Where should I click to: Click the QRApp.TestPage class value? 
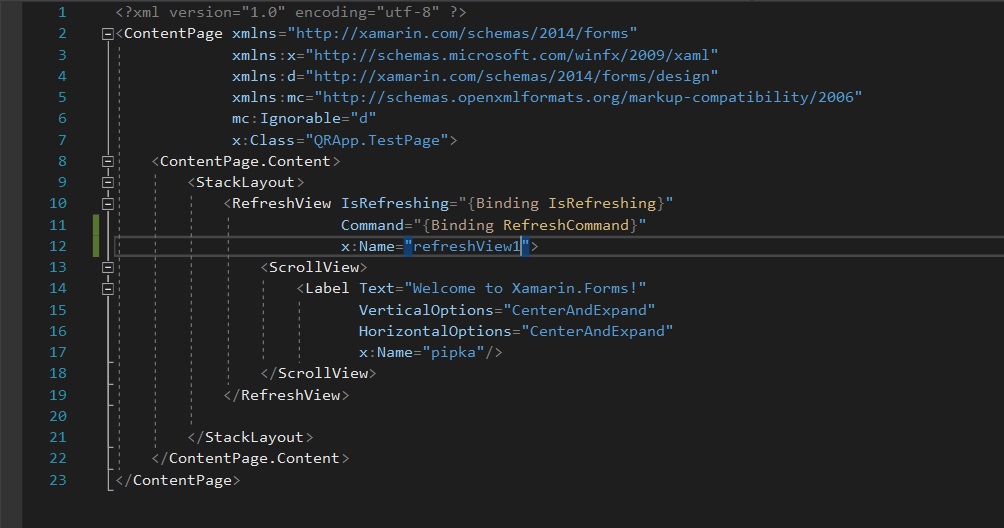[376, 140]
